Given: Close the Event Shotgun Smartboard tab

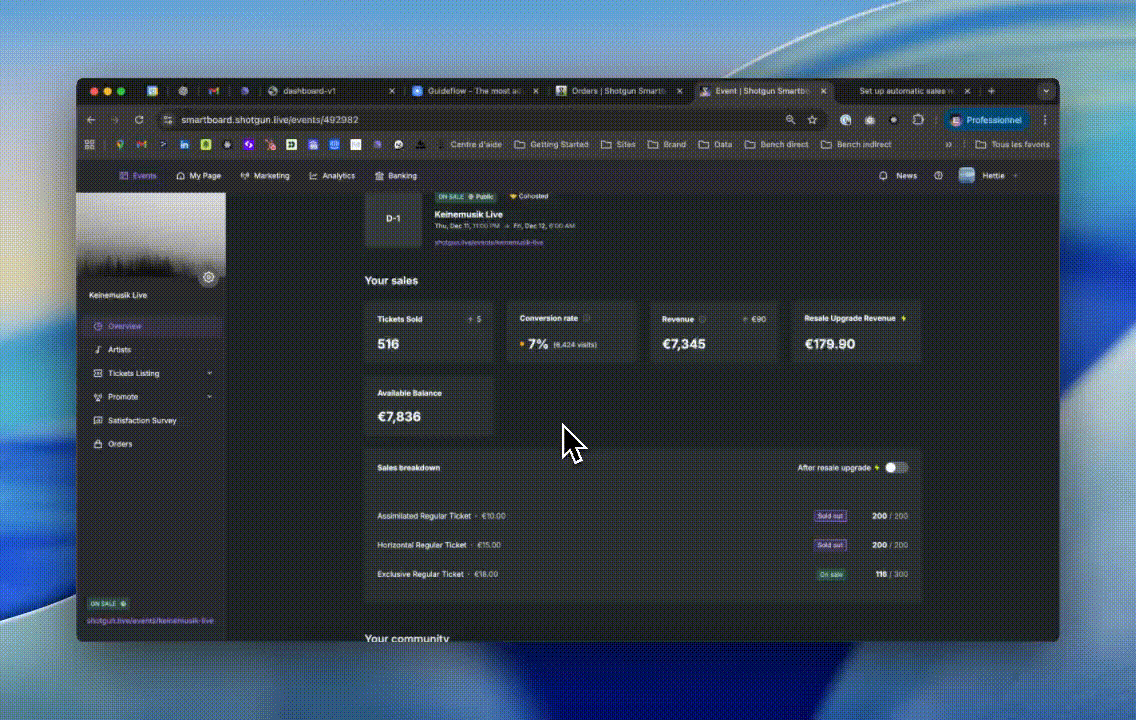Looking at the screenshot, I should pos(823,91).
